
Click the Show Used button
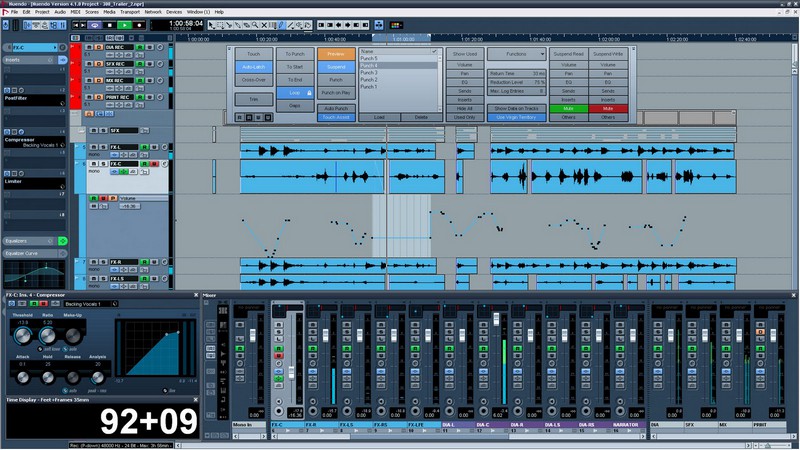coord(465,53)
